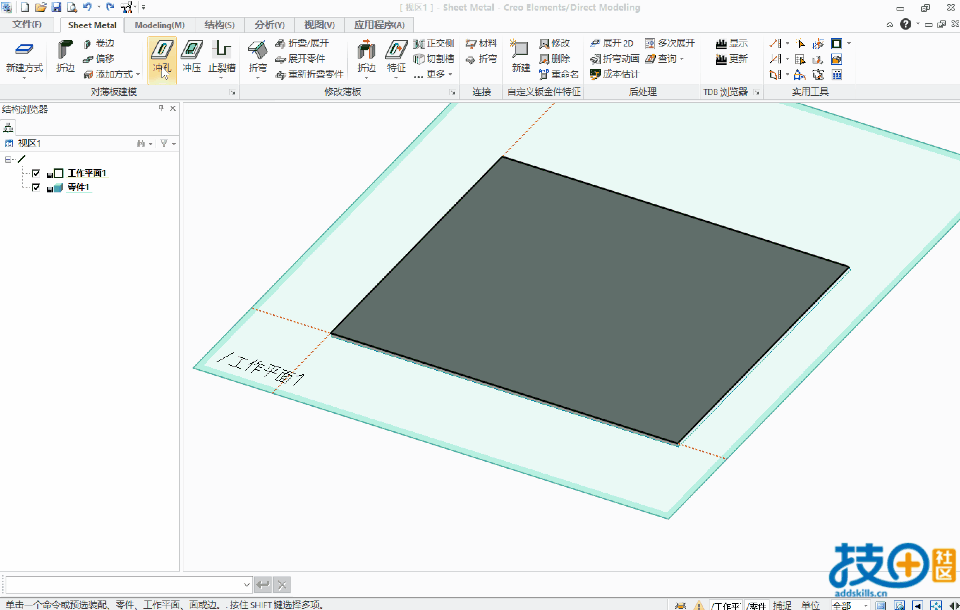Open the 查询 dropdown arrow
The width and height of the screenshot is (960, 610).
point(681,59)
